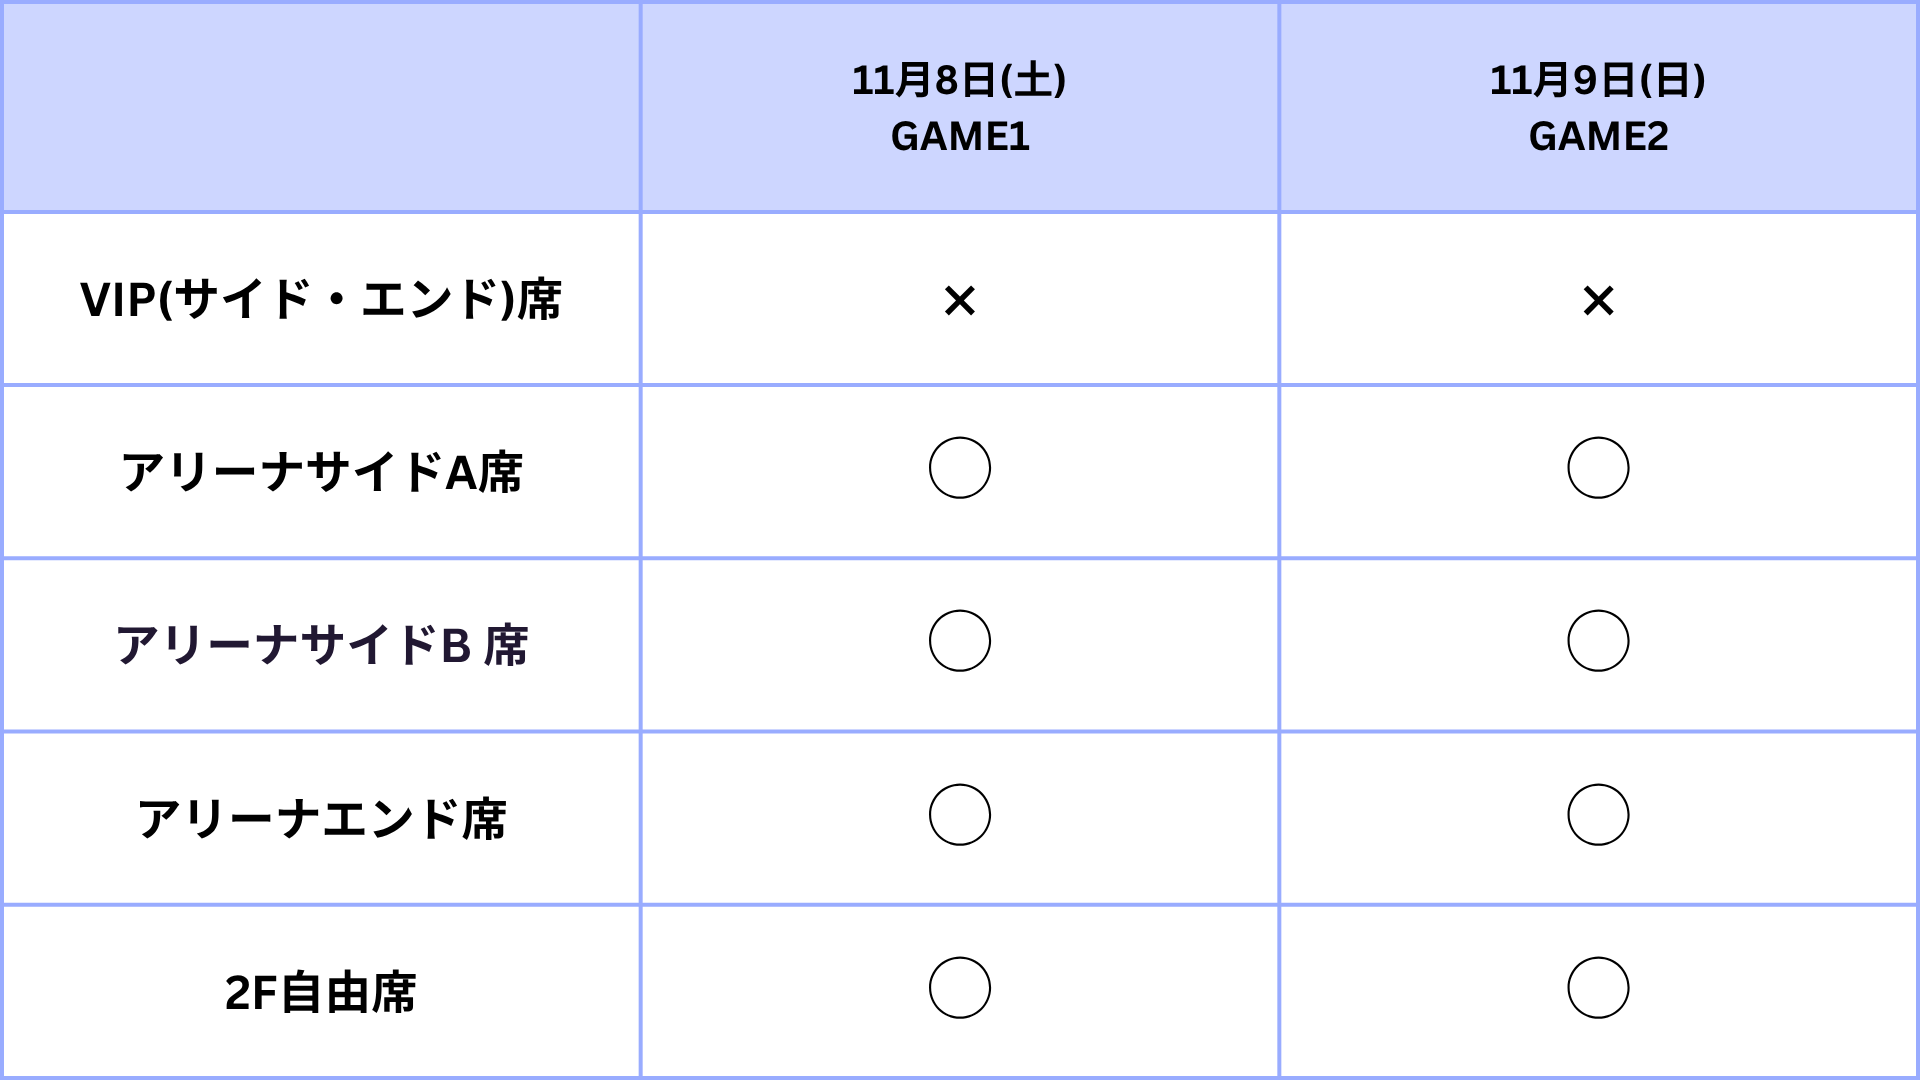Image resolution: width=1920 pixels, height=1080 pixels.
Task: Choose the circle for アリーナエンド席 GAME2
Action: (1598, 815)
